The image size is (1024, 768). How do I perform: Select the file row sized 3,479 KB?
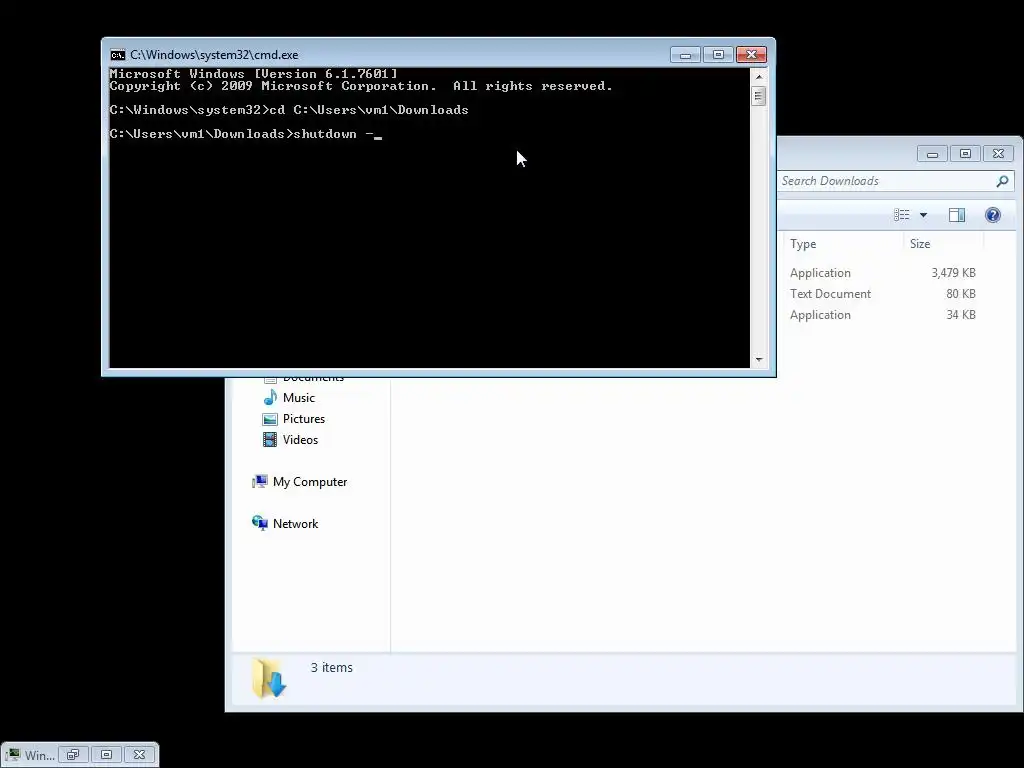point(882,273)
